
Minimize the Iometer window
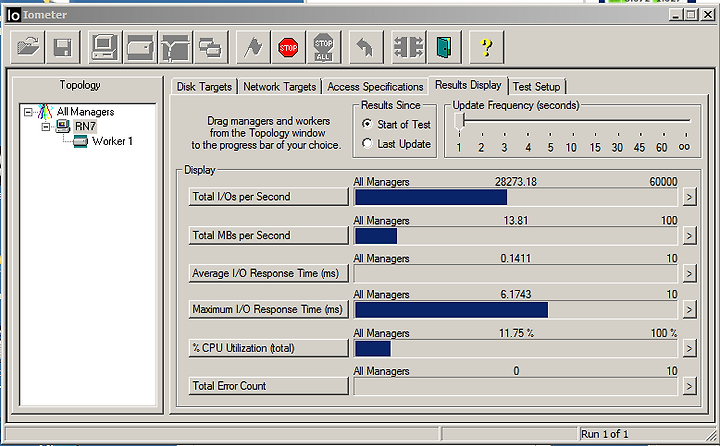(675, 15)
